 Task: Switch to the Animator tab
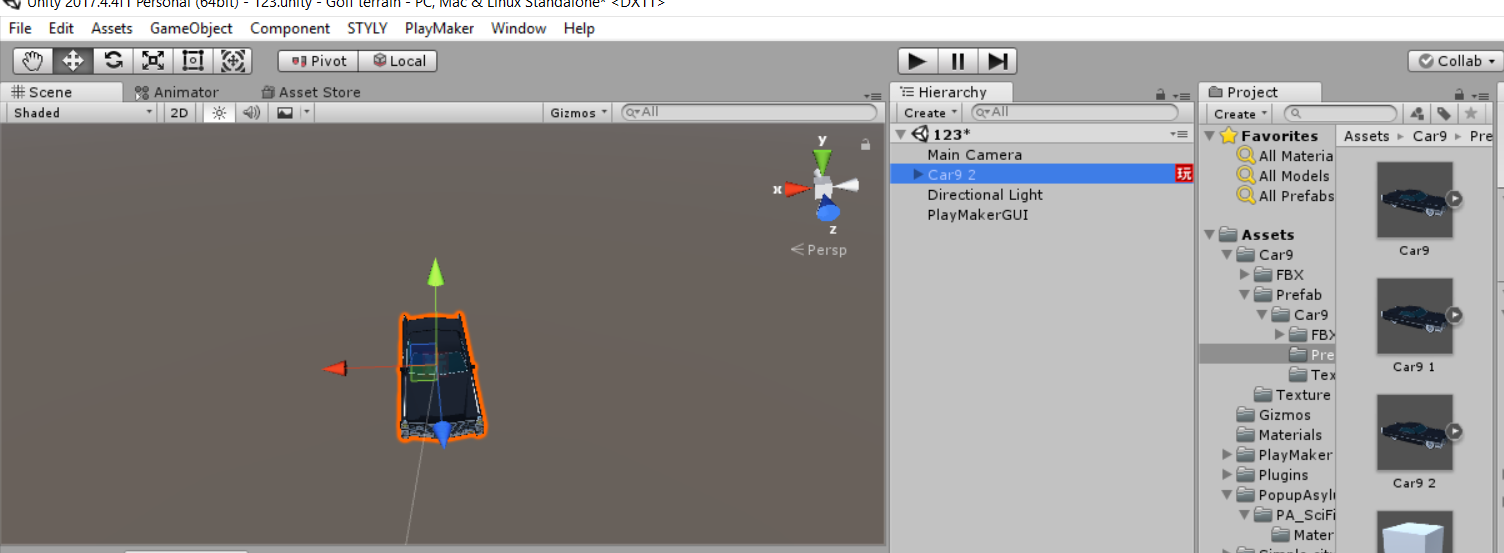tap(177, 92)
